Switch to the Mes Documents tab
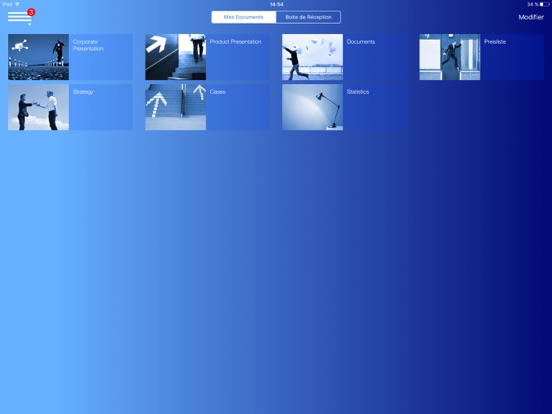 click(244, 17)
